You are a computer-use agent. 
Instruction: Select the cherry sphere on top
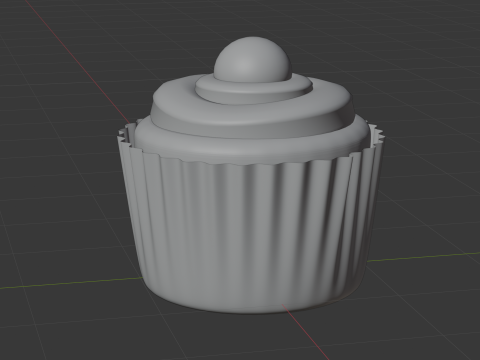[252, 59]
